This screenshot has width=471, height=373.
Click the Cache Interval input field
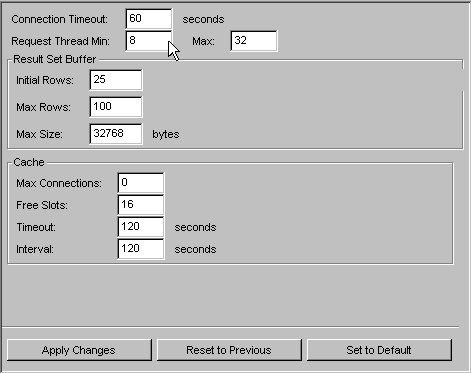pyautogui.click(x=141, y=249)
